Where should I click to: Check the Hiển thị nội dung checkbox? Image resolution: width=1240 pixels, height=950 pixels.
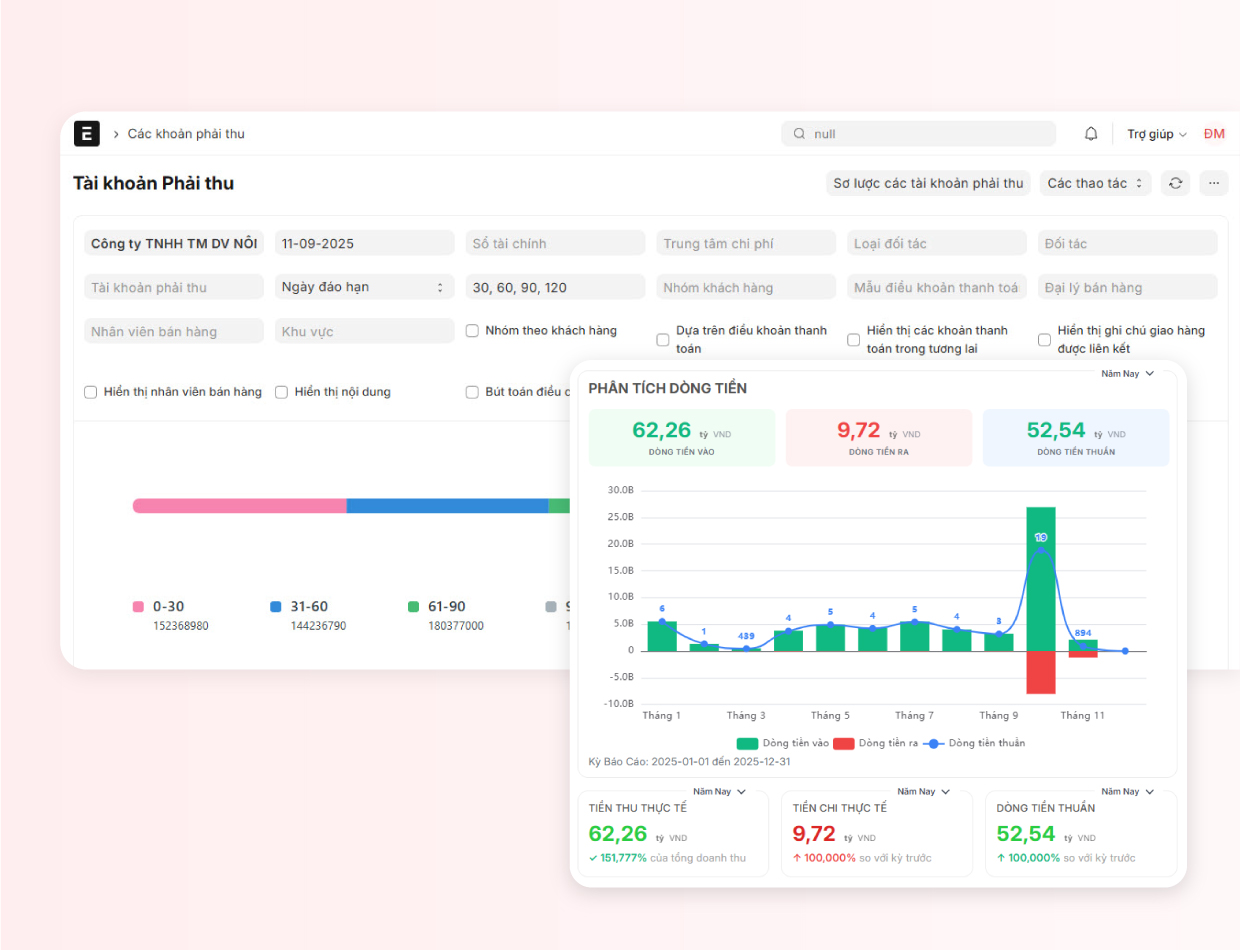pos(282,392)
